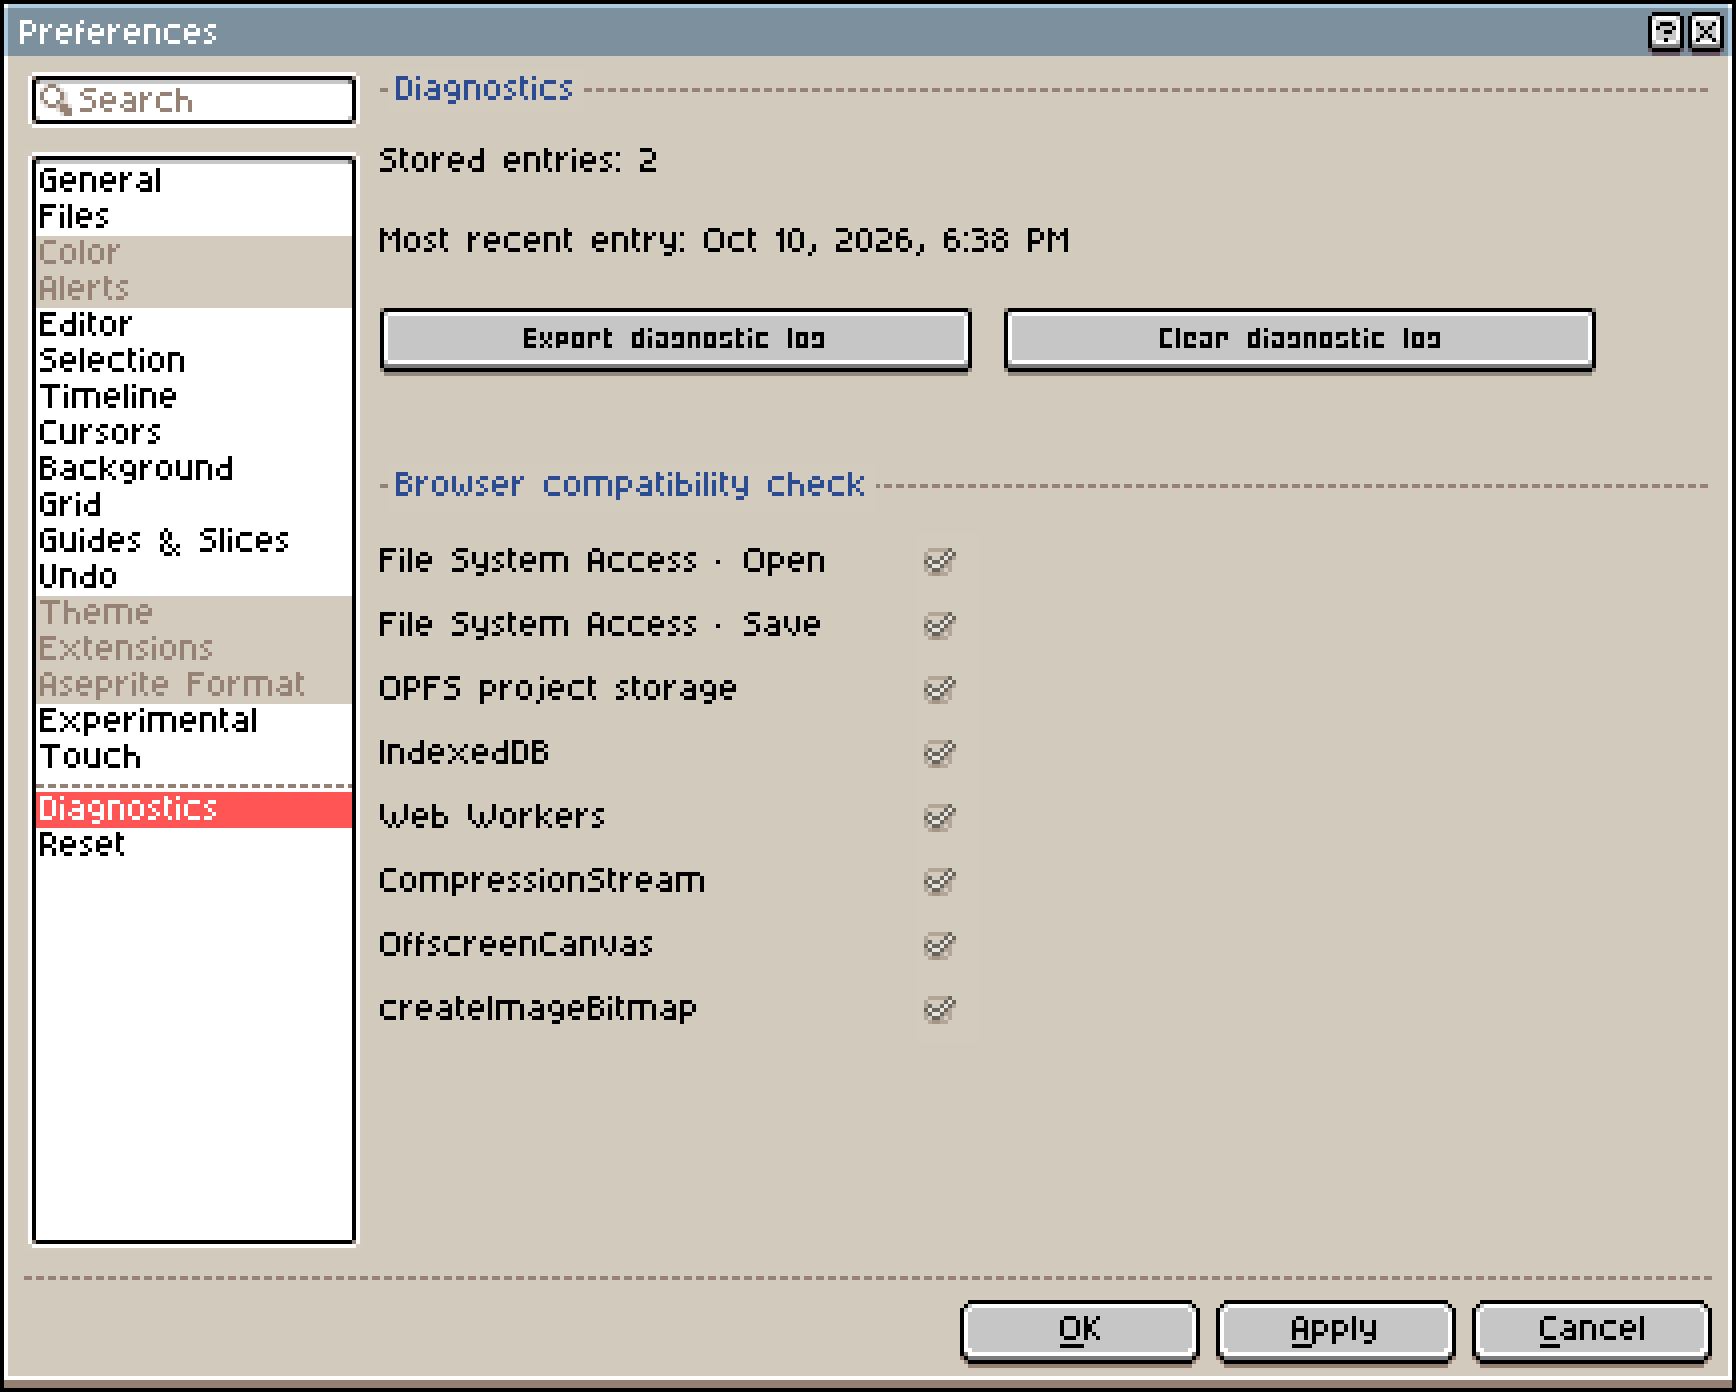Confirm preferences with OK button
Screen dimensions: 1736x1392
[x=1079, y=1331]
